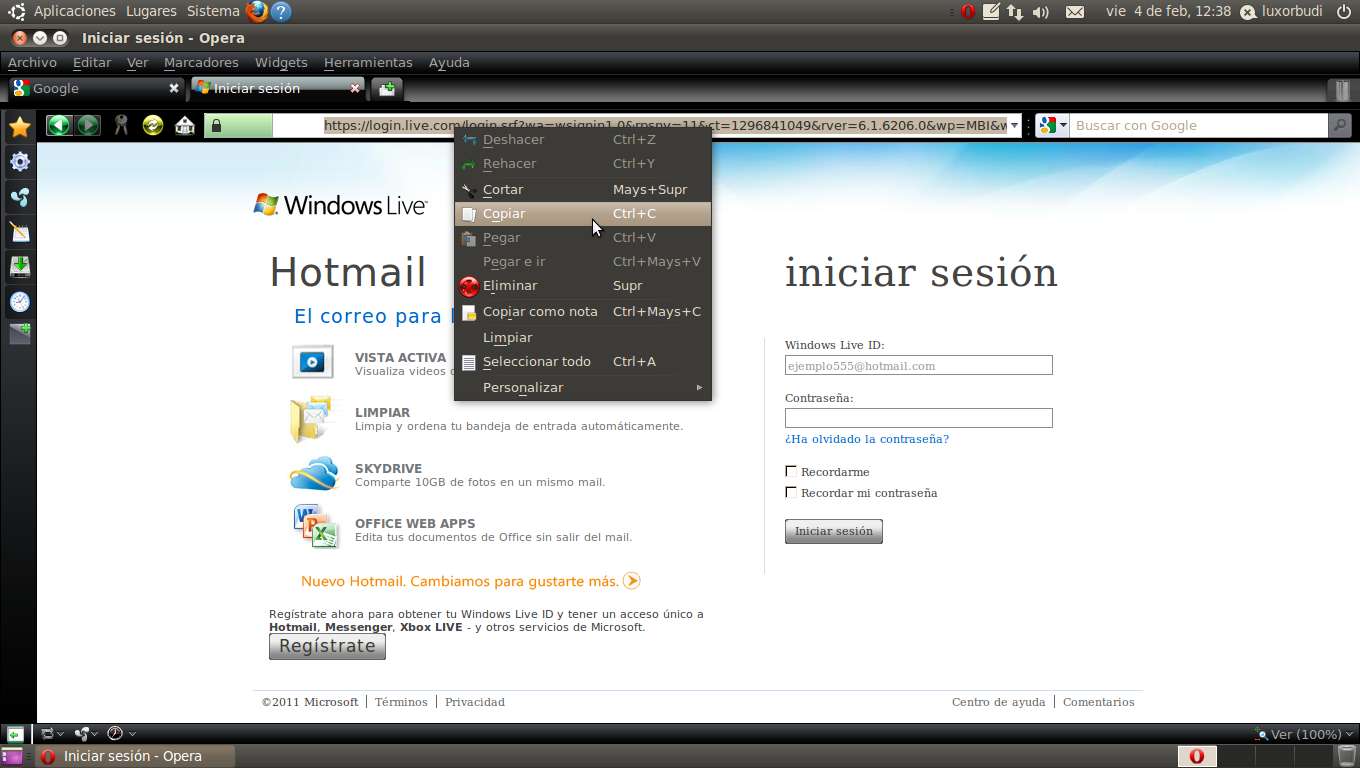Image resolution: width=1360 pixels, height=768 pixels.
Task: Select Copiar from the context menu
Action: (x=583, y=213)
